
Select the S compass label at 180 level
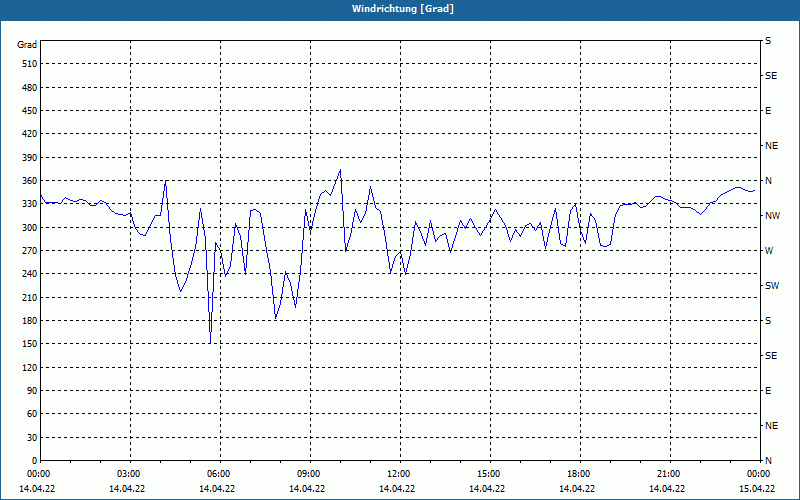(768, 321)
